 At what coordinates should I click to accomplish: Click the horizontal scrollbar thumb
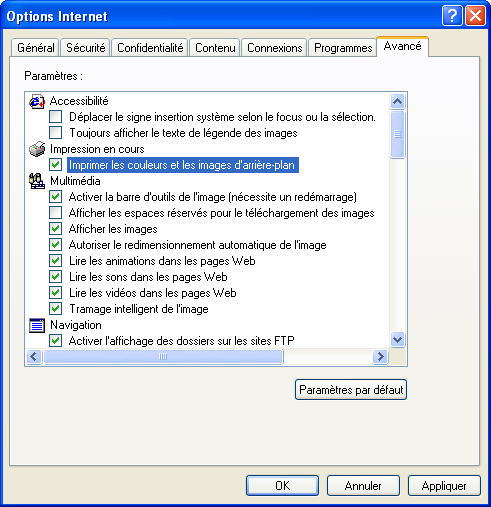tap(163, 357)
